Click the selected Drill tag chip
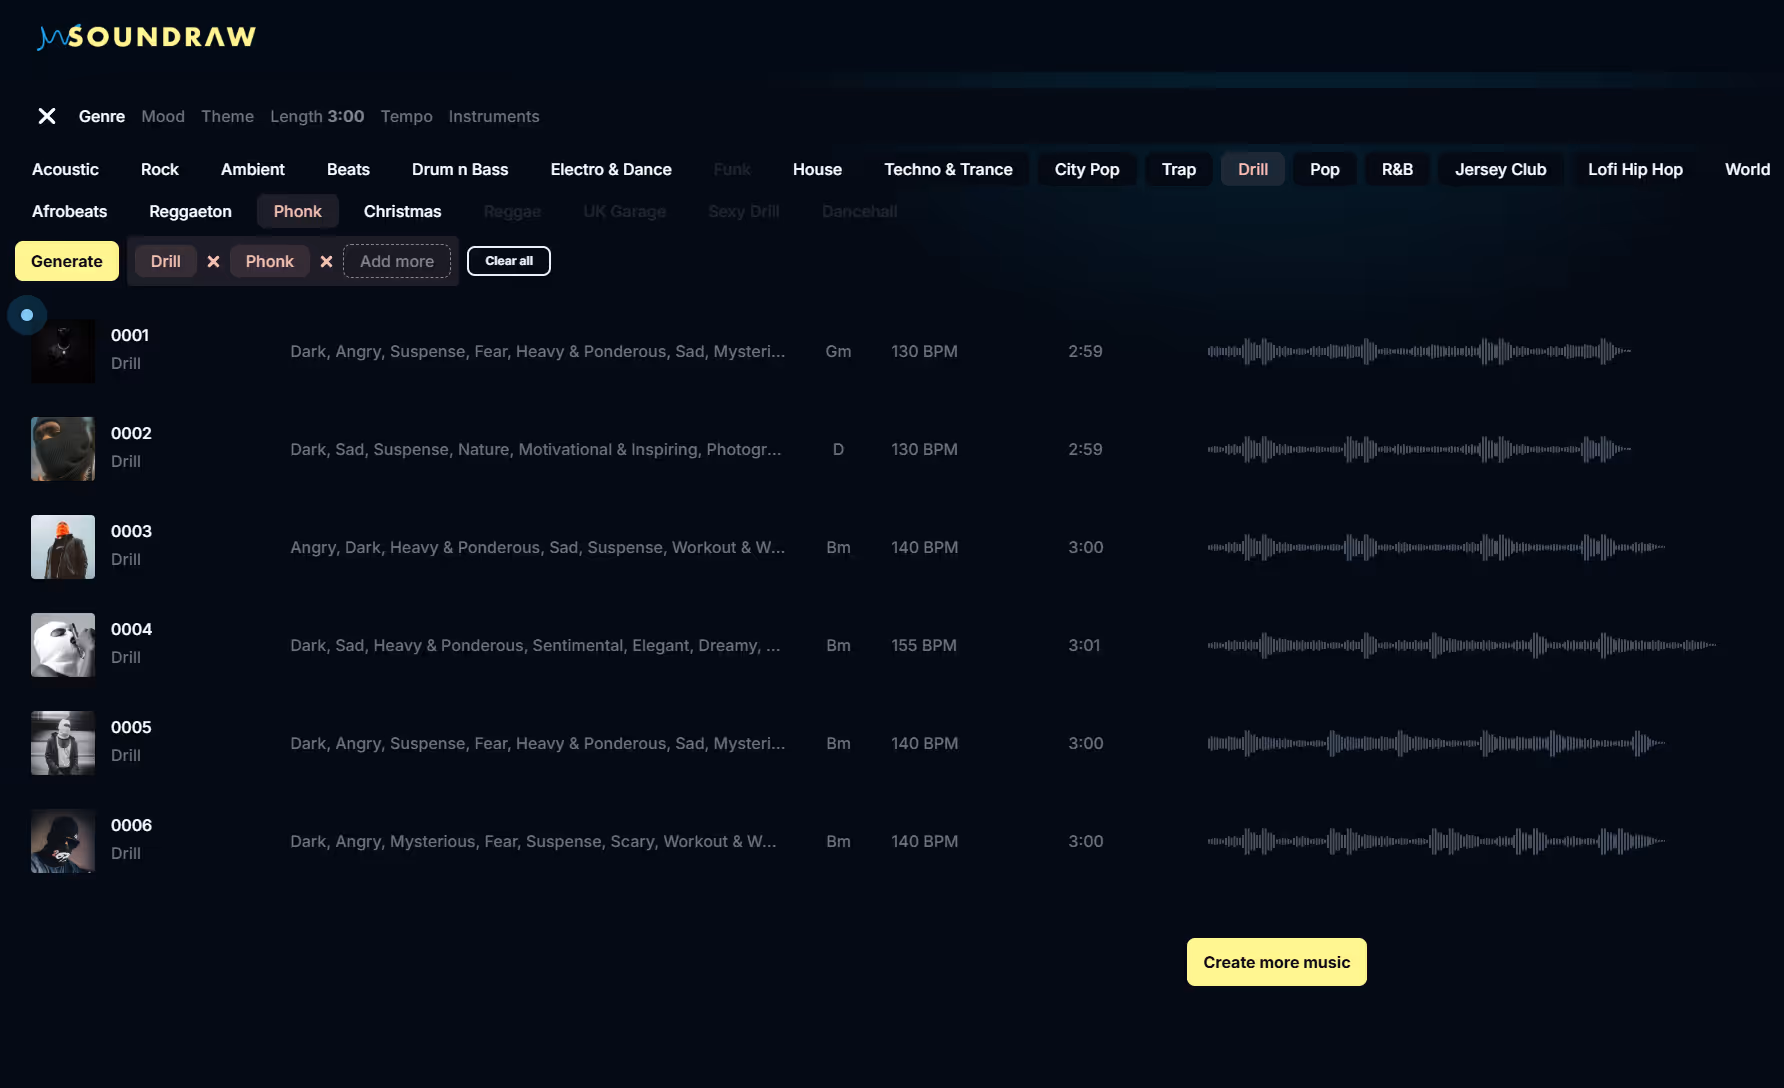 pyautogui.click(x=166, y=261)
